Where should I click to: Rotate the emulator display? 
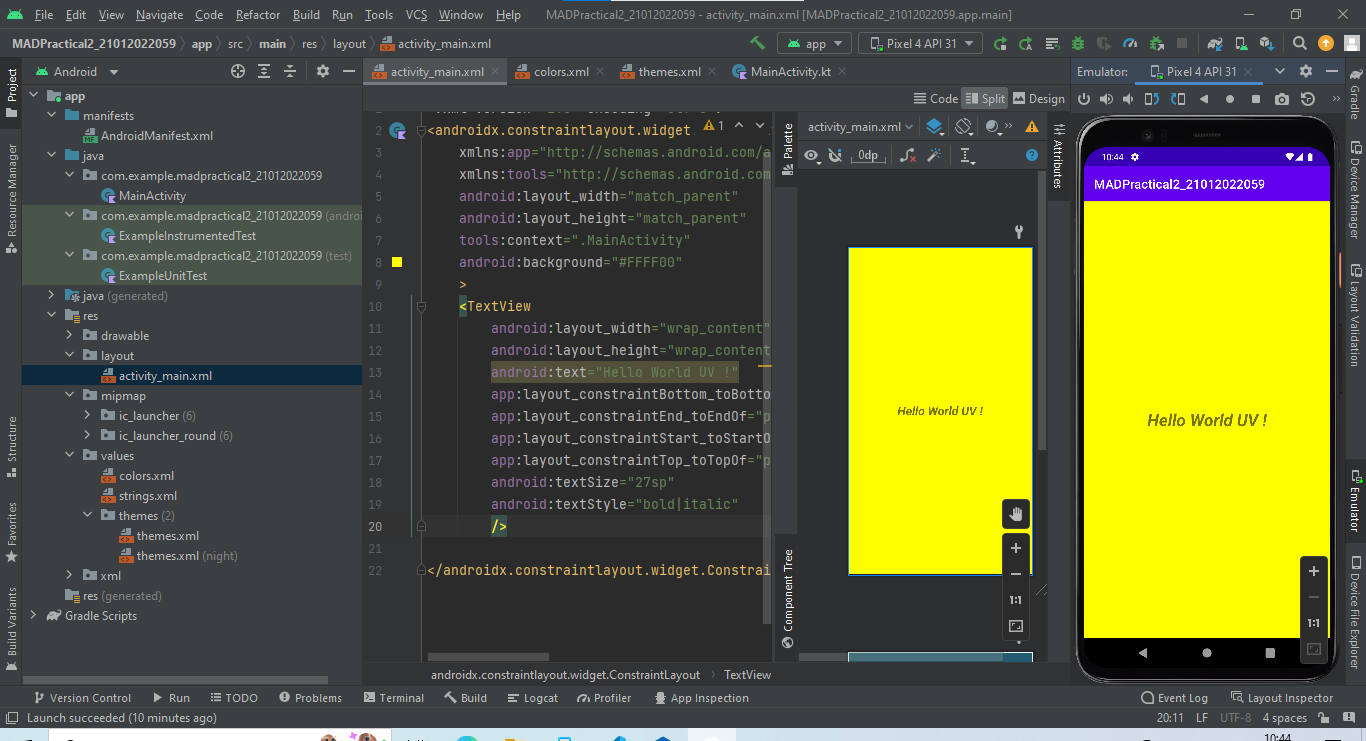1151,99
